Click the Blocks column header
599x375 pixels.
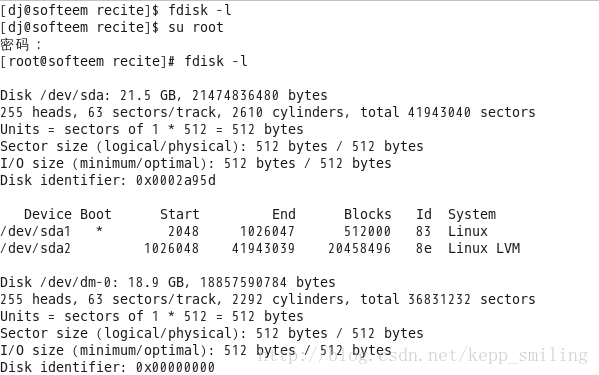click(x=367, y=214)
